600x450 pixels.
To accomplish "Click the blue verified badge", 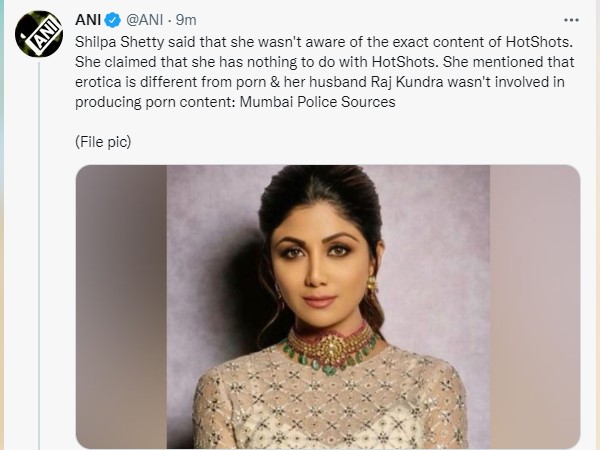I will (115, 19).
